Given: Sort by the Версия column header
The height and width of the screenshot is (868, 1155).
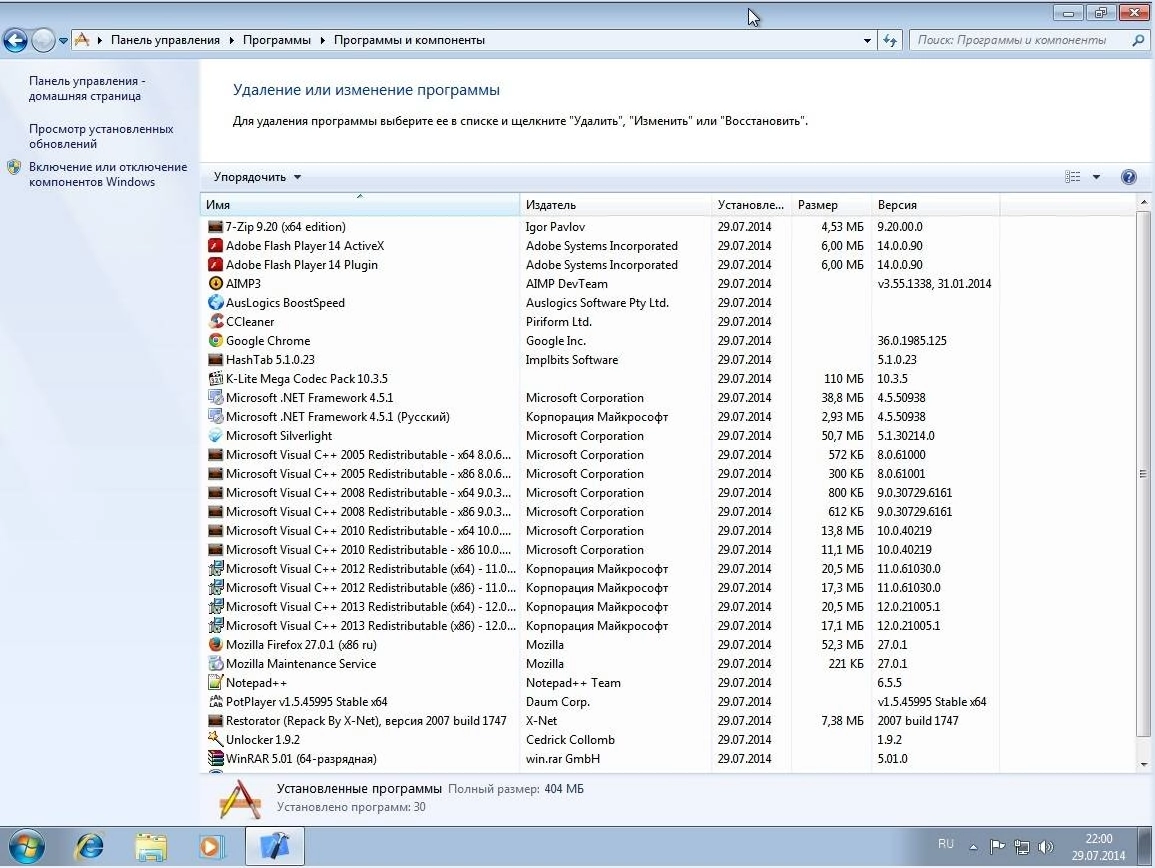Looking at the screenshot, I should pos(935,205).
